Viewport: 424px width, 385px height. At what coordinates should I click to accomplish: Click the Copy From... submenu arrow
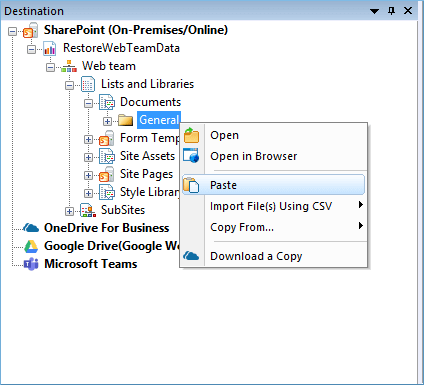click(360, 226)
